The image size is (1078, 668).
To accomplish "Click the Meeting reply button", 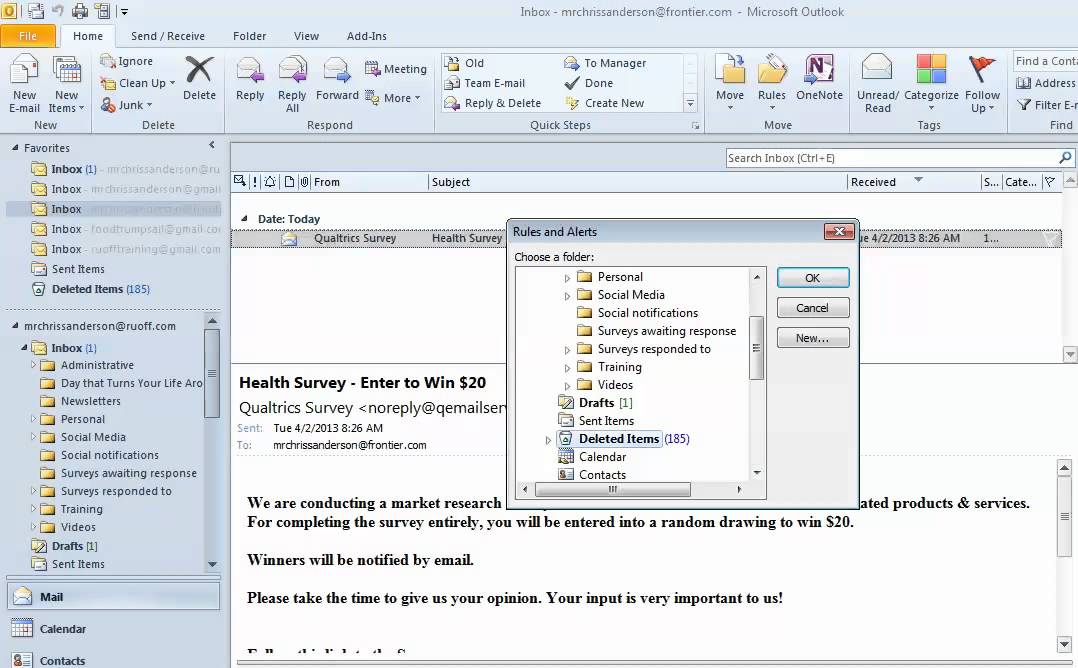I will (x=395, y=69).
